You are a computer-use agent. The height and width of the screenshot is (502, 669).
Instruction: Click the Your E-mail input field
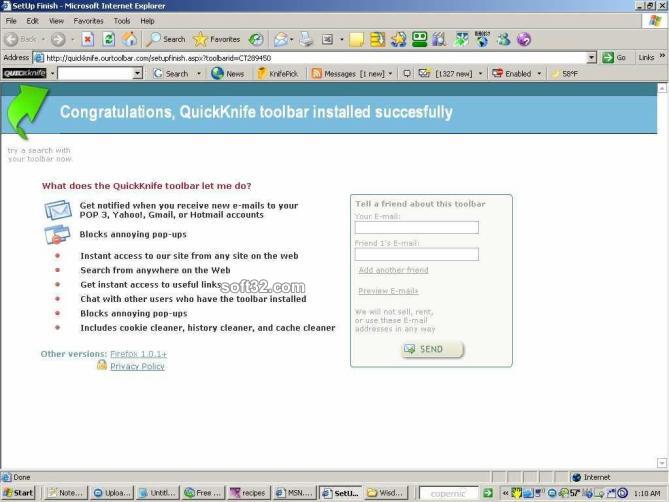tap(417, 227)
